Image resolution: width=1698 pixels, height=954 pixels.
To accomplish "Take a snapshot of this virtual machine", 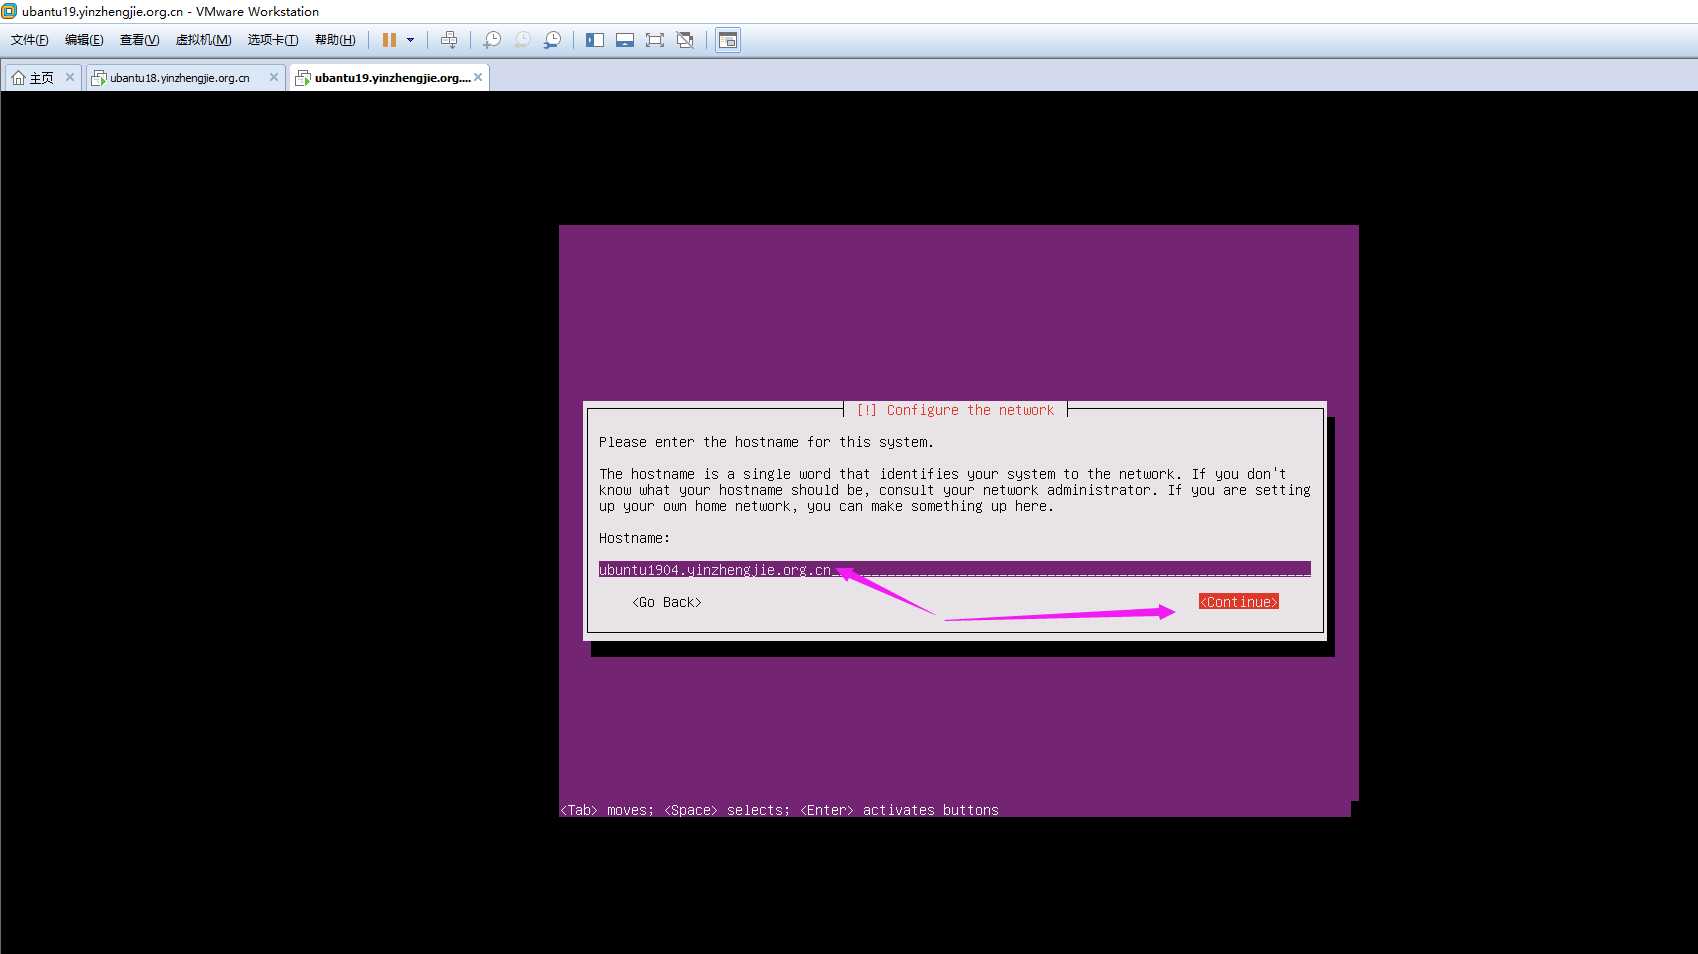I will (492, 40).
